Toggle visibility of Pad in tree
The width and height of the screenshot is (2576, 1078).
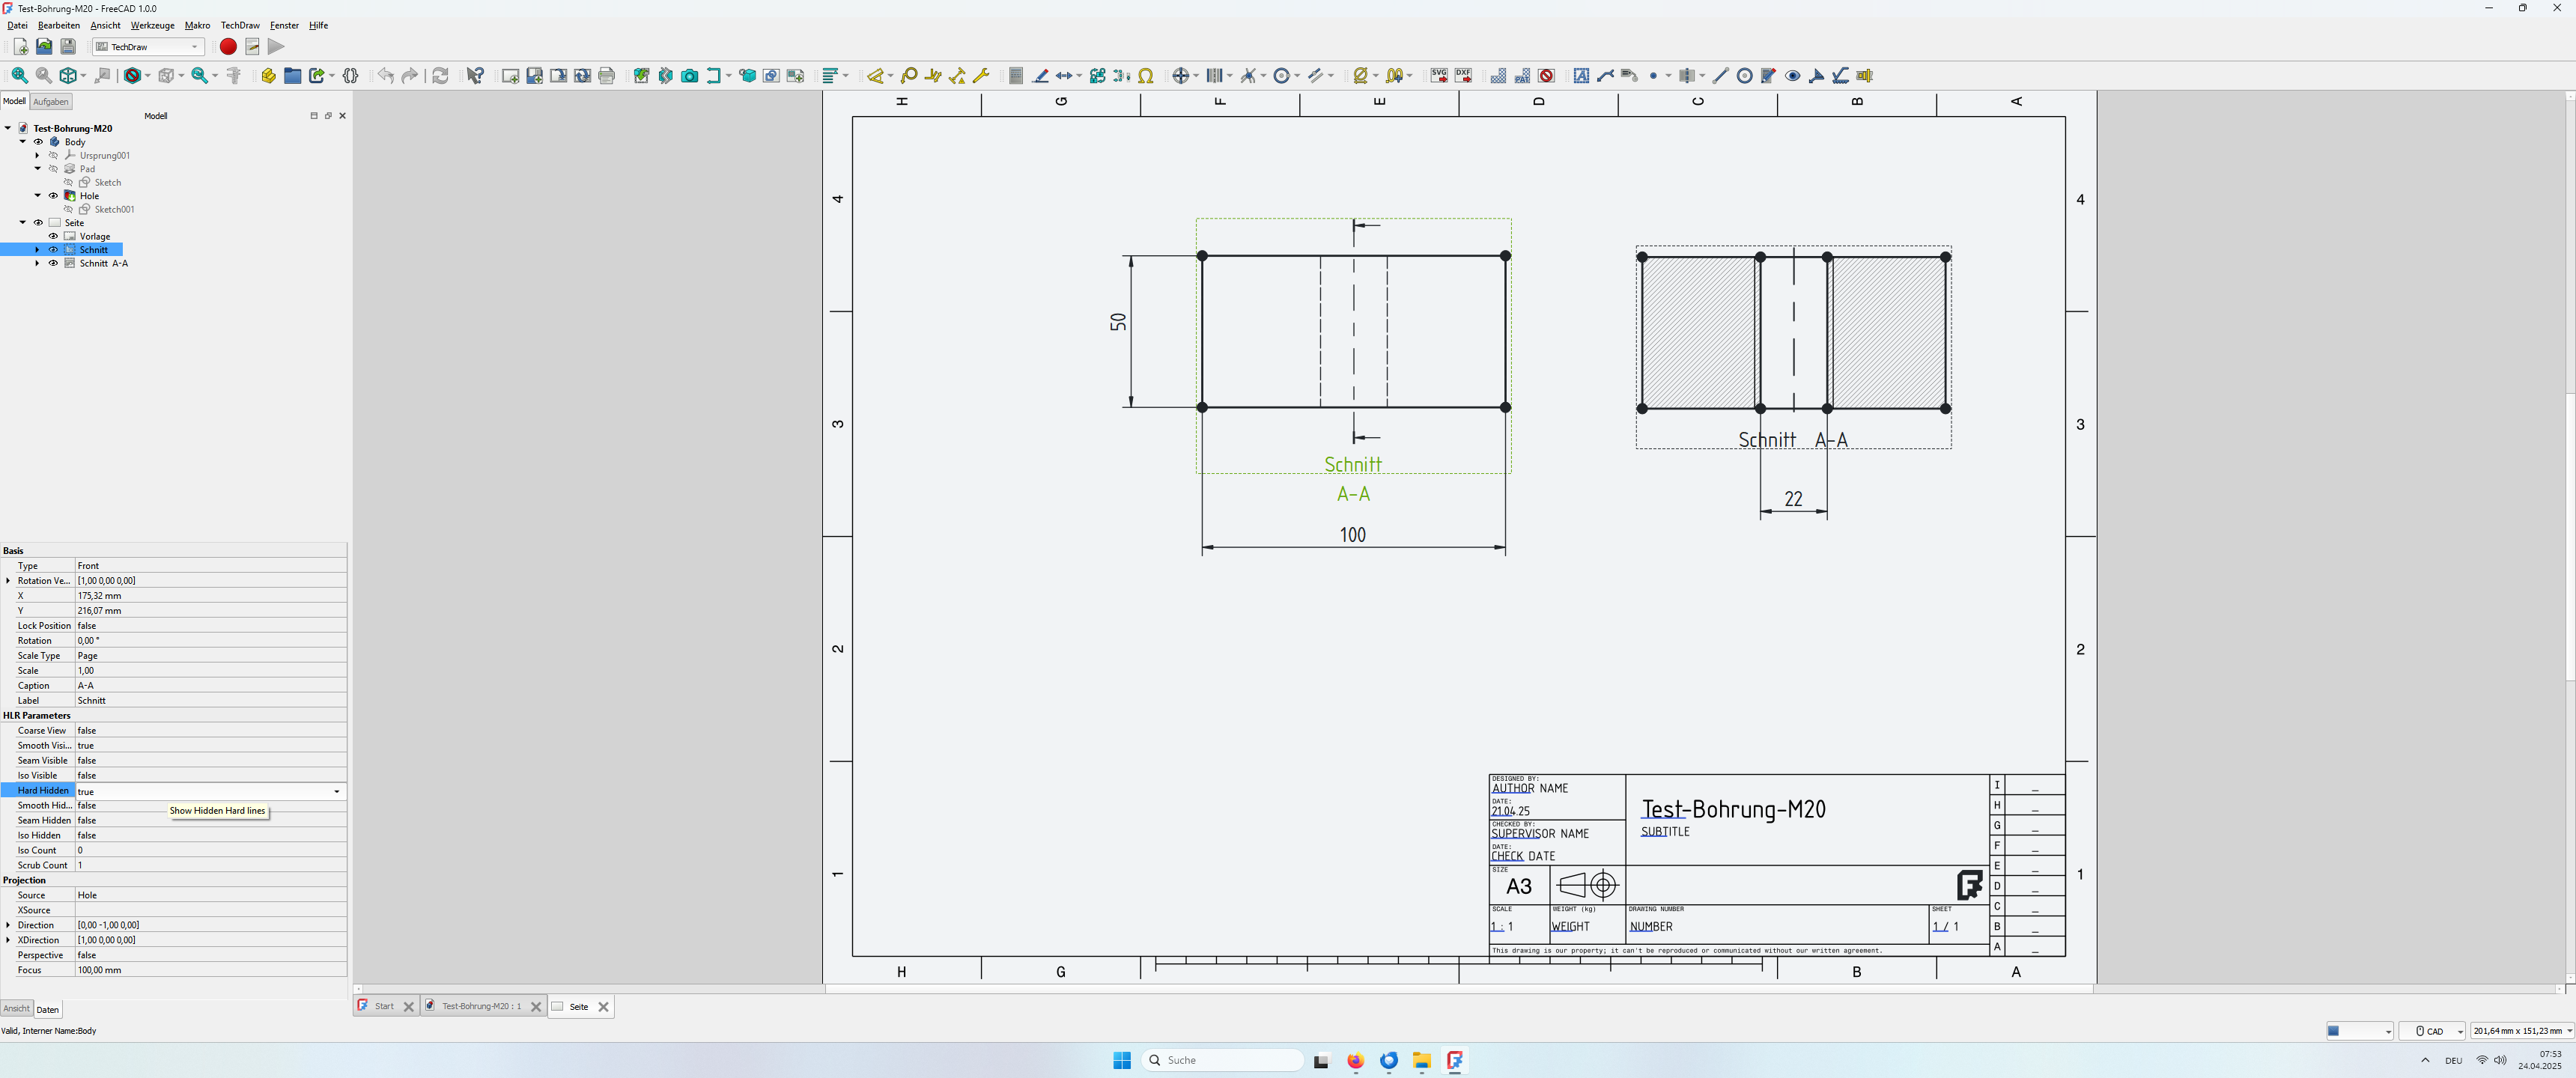click(53, 169)
